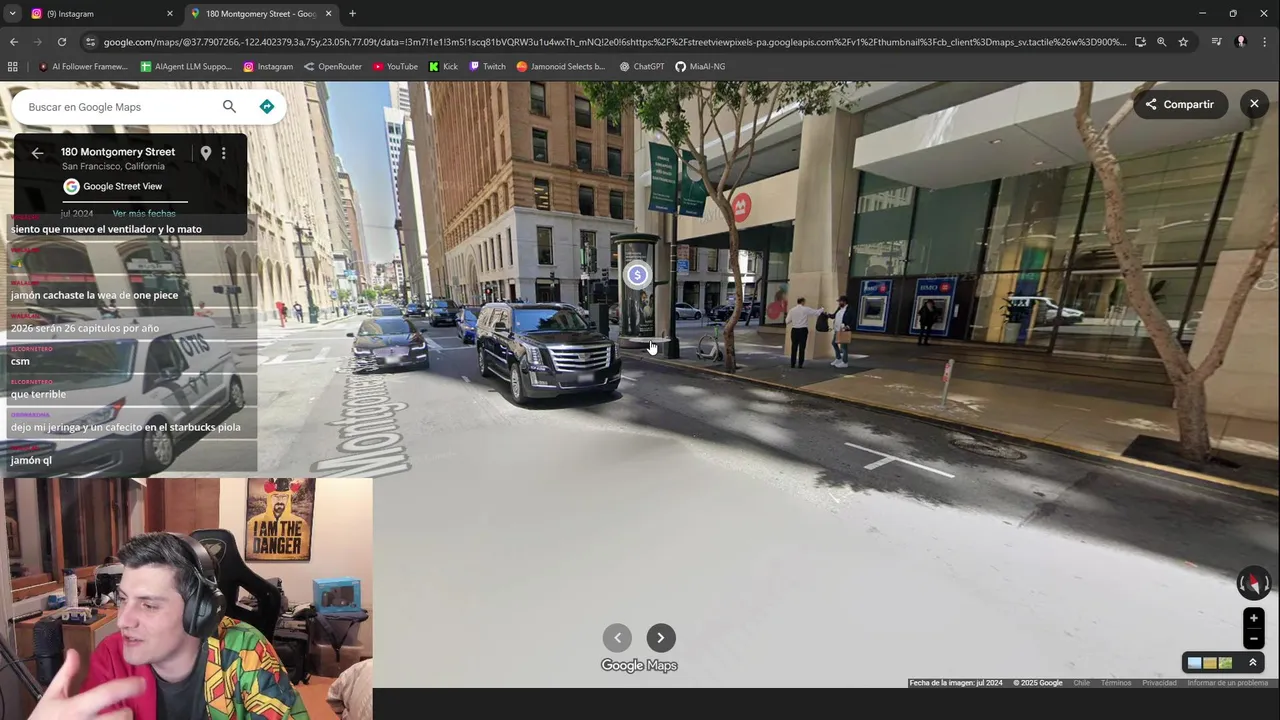The width and height of the screenshot is (1280, 720).
Task: Go forward in browser history
Action: [x=38, y=42]
